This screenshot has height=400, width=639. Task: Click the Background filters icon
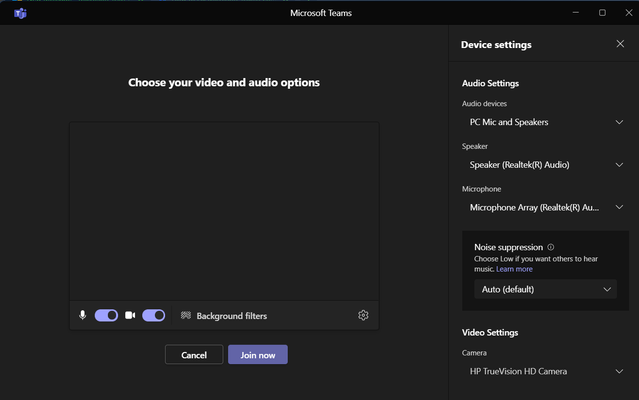(x=186, y=315)
